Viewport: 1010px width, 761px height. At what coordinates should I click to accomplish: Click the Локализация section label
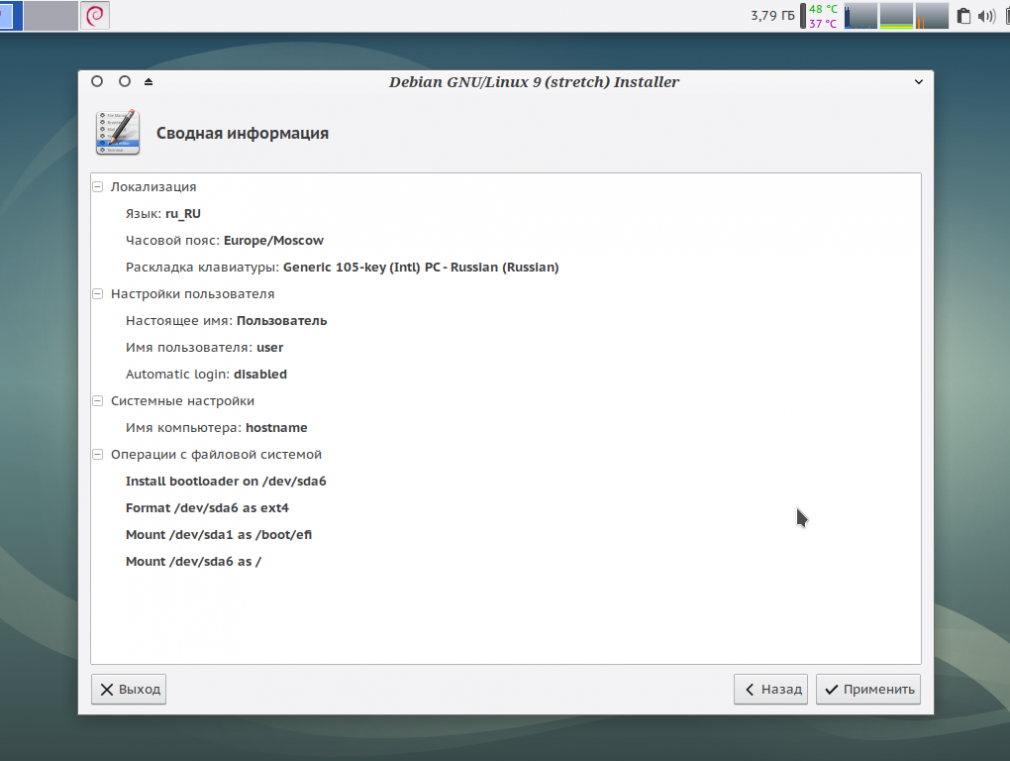coord(153,187)
